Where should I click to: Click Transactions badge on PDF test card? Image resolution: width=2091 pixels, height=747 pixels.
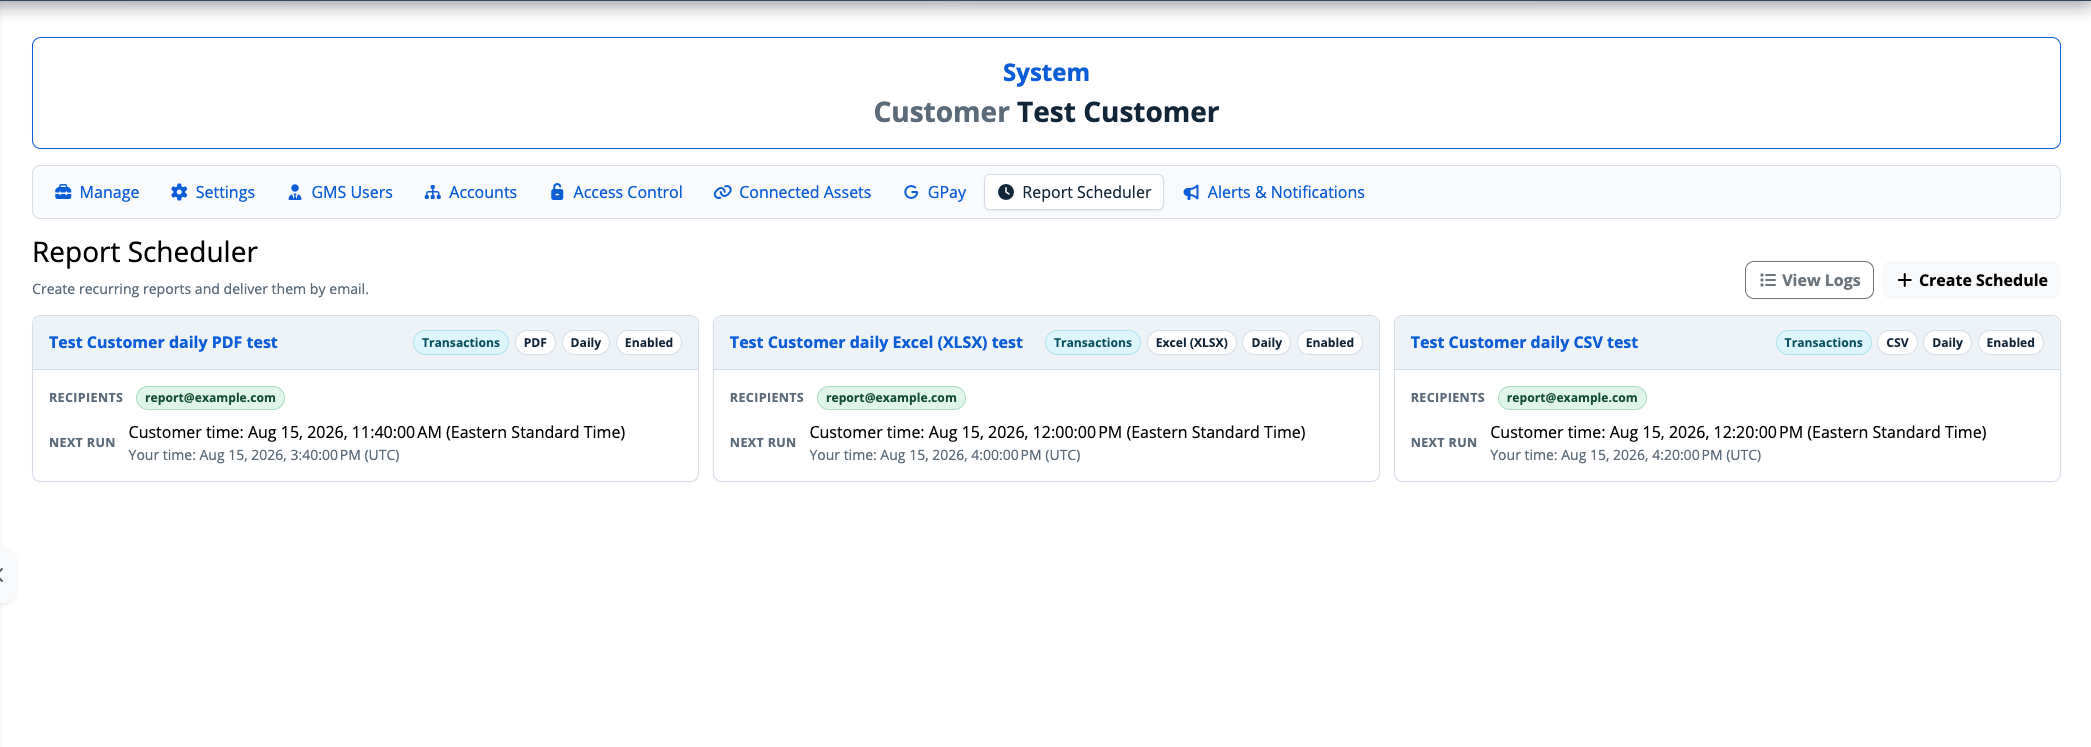coord(461,343)
